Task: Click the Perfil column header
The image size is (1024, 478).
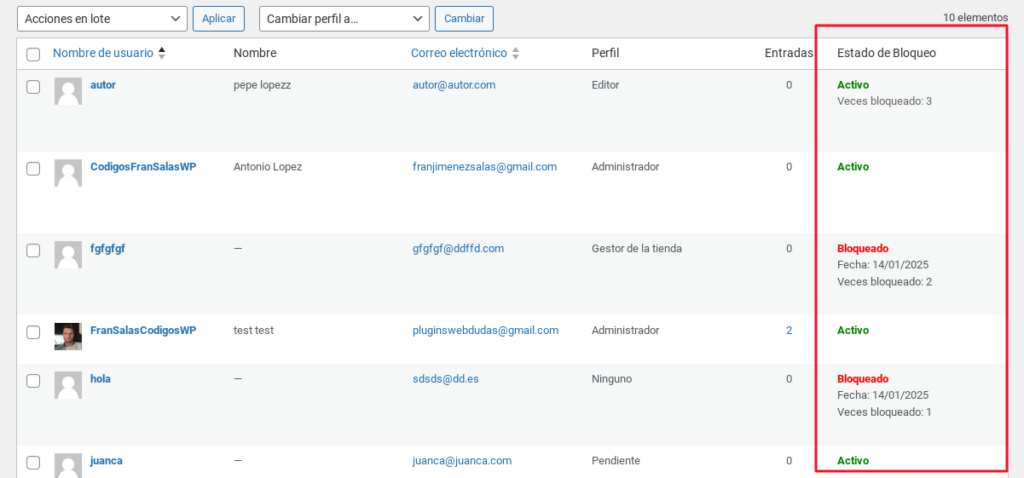Action: [605, 53]
